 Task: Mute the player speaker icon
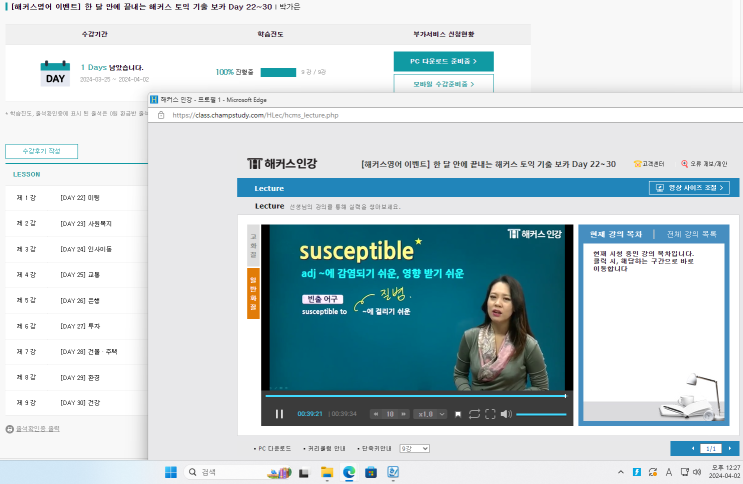[x=506, y=414]
